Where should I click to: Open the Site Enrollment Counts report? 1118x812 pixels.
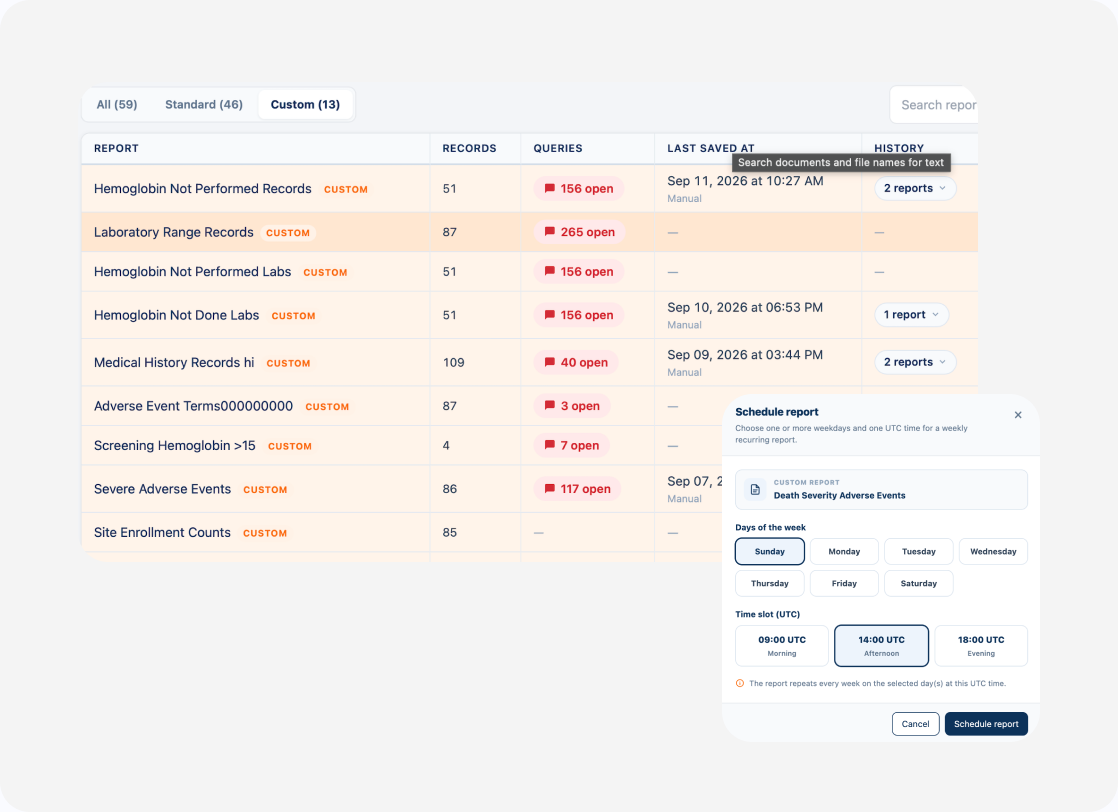pos(162,533)
